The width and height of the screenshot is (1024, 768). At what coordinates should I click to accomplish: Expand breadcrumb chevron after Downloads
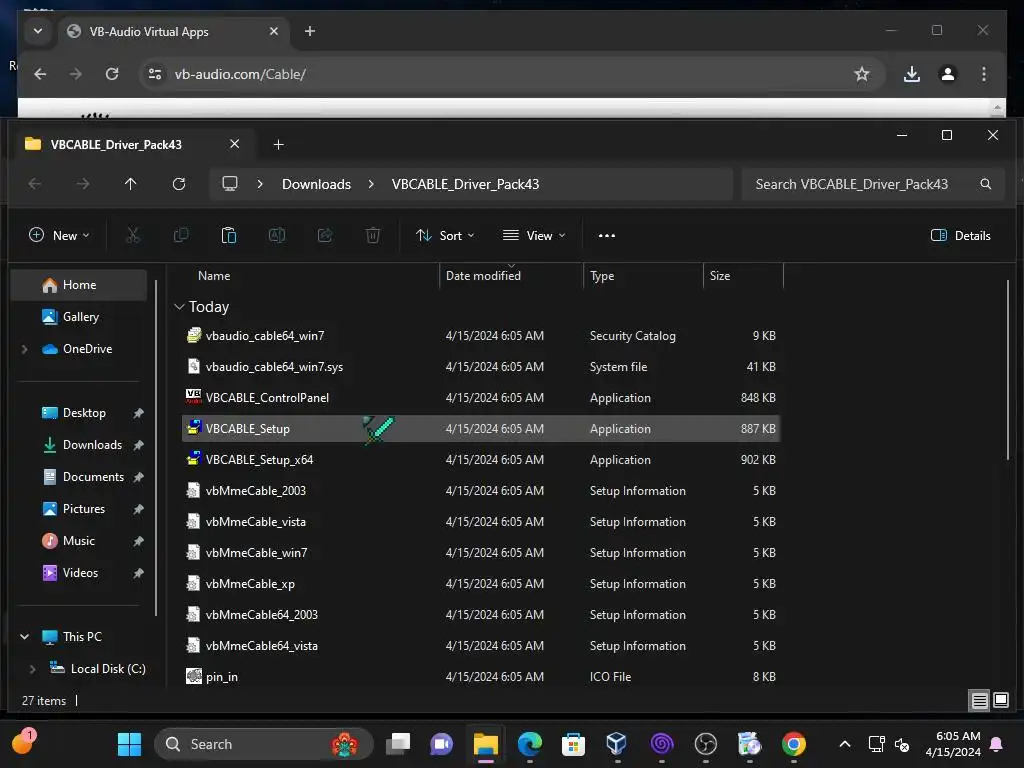tap(371, 184)
